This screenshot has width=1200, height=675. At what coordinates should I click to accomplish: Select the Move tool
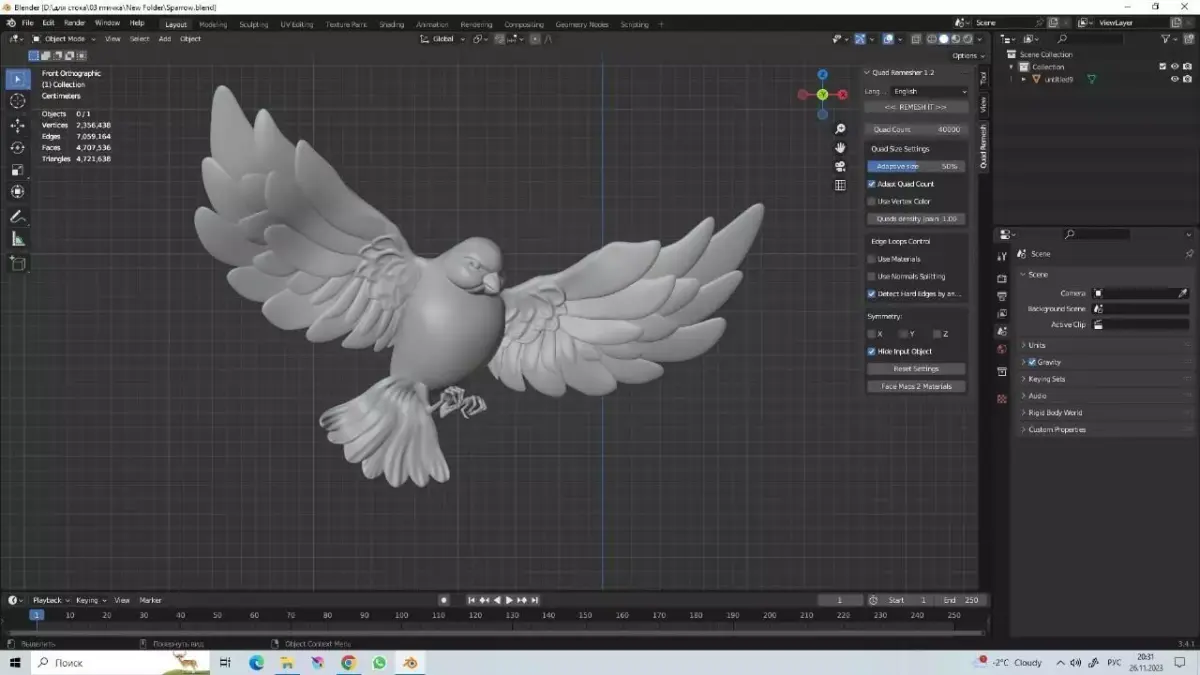pyautogui.click(x=18, y=125)
